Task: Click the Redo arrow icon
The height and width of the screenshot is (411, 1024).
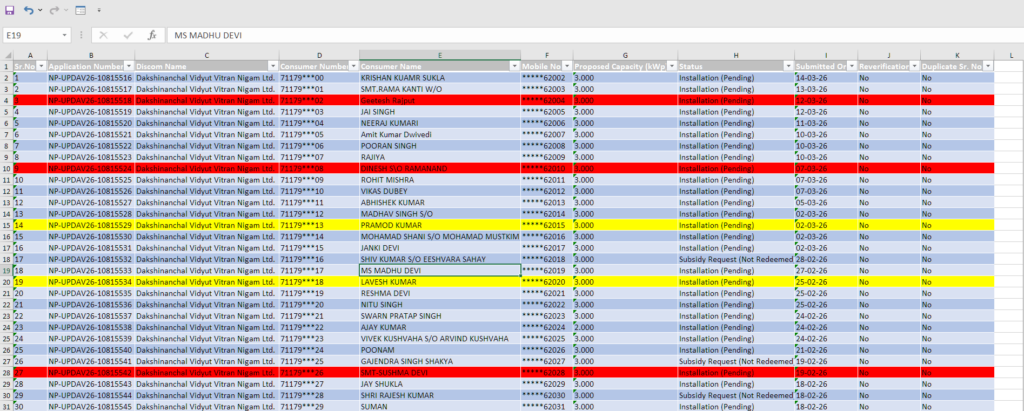Action: click(54, 10)
